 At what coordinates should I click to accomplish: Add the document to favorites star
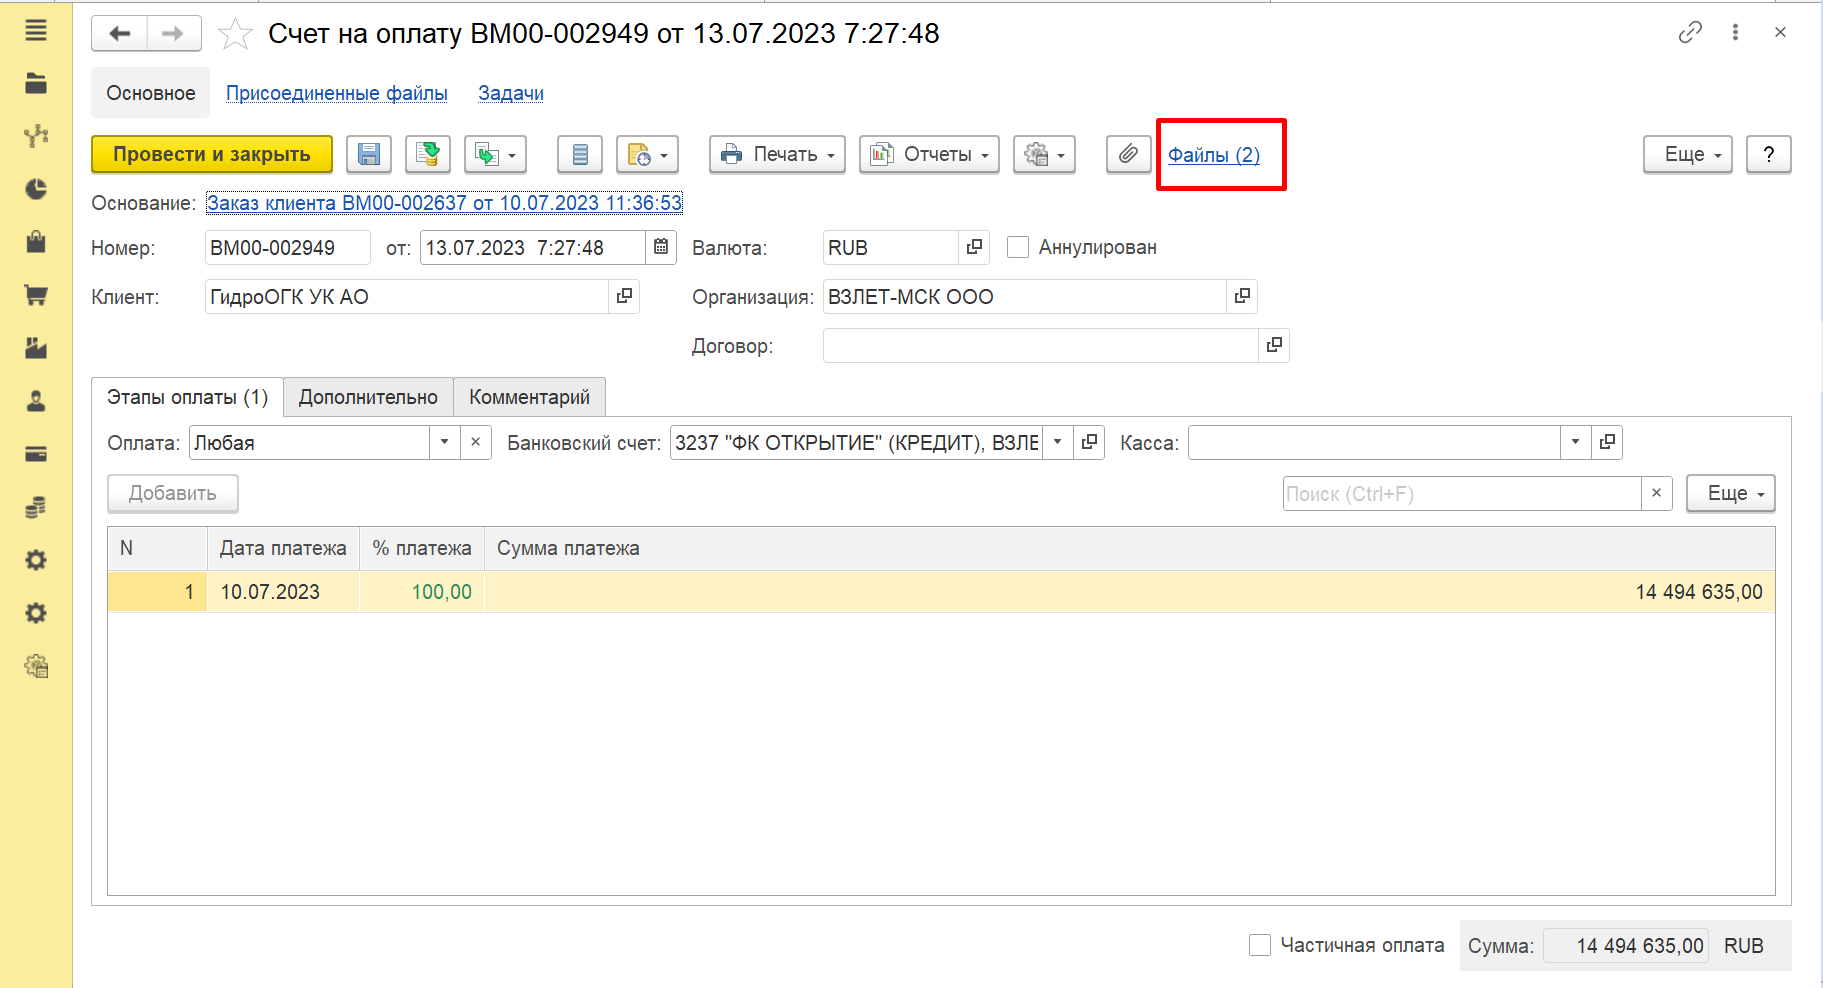[235, 34]
